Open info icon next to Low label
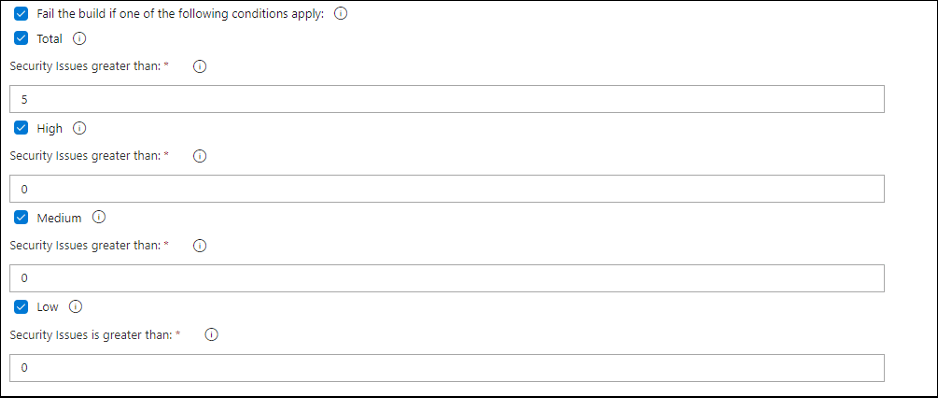938x398 pixels. [x=75, y=306]
